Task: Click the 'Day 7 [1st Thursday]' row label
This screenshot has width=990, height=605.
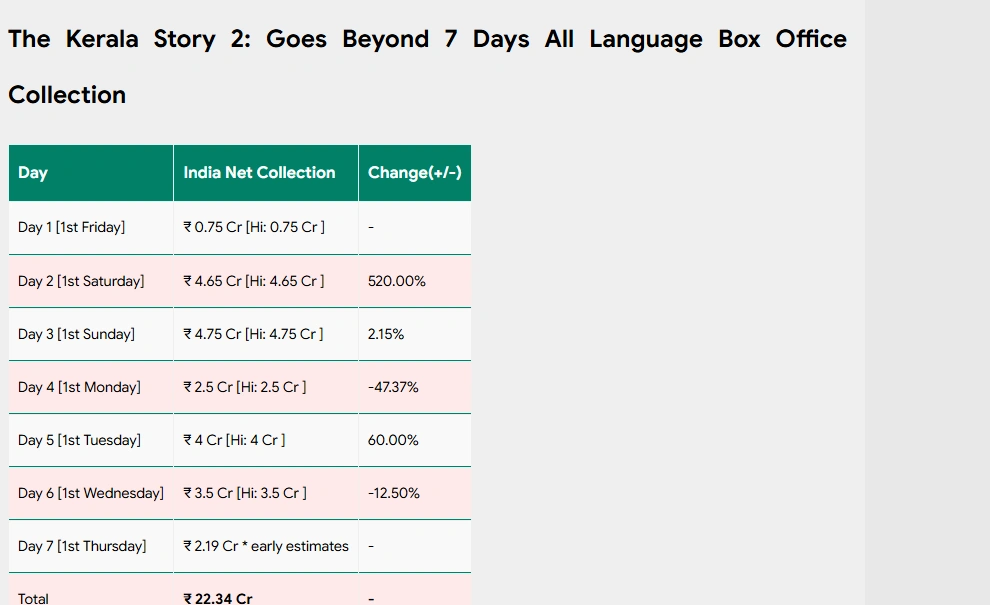Action: (x=83, y=546)
